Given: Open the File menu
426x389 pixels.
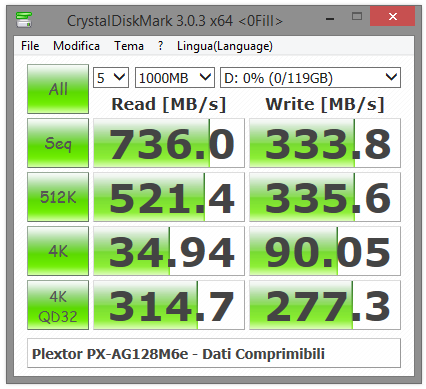Looking at the screenshot, I should tap(30, 46).
